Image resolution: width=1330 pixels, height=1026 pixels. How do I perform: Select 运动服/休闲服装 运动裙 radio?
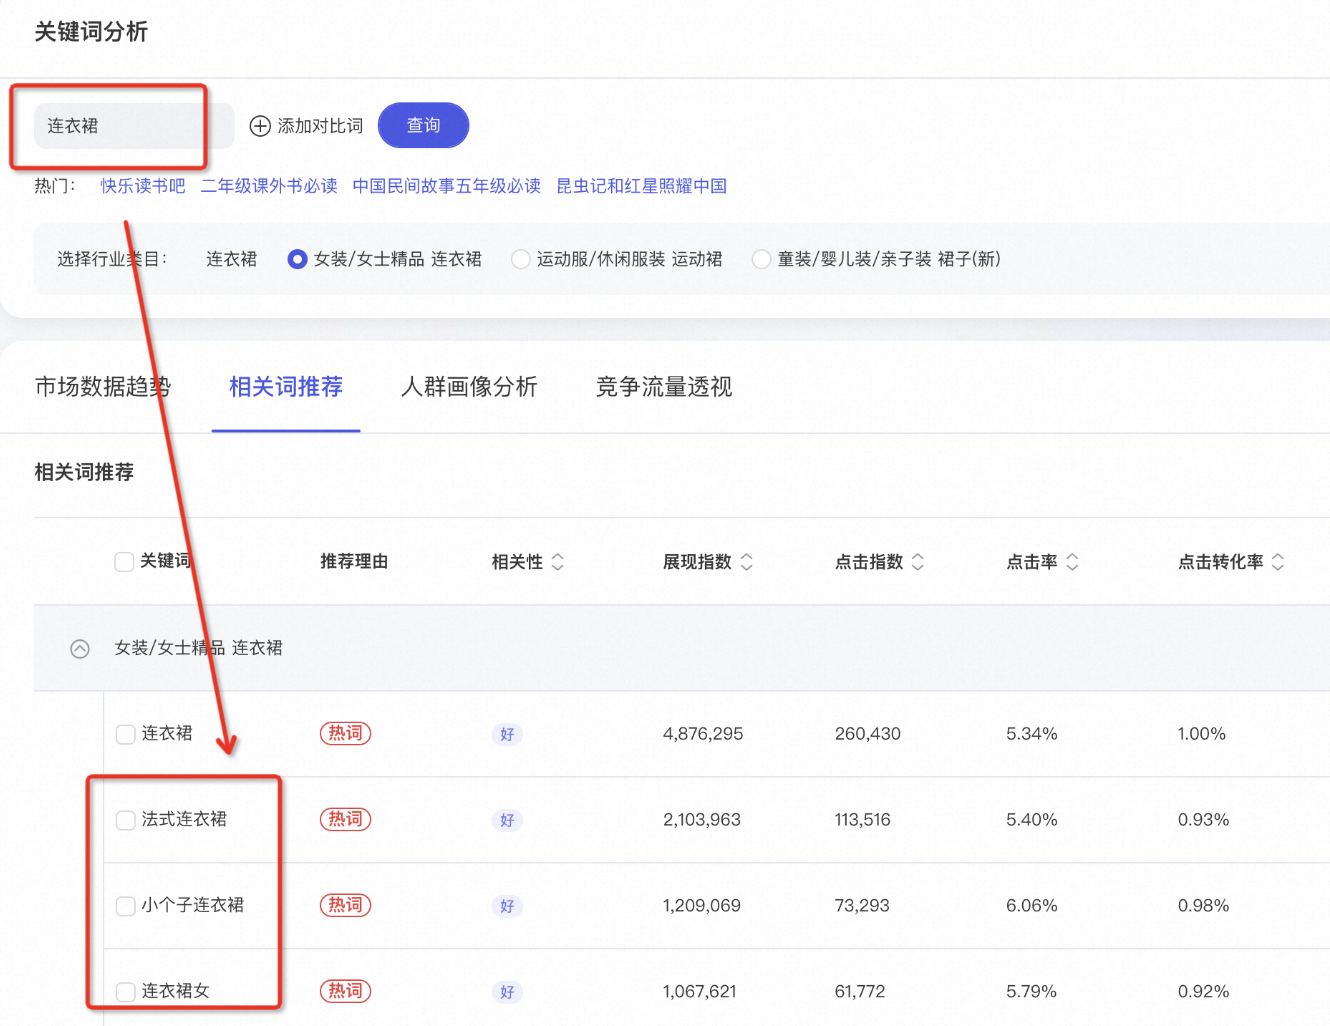[520, 259]
